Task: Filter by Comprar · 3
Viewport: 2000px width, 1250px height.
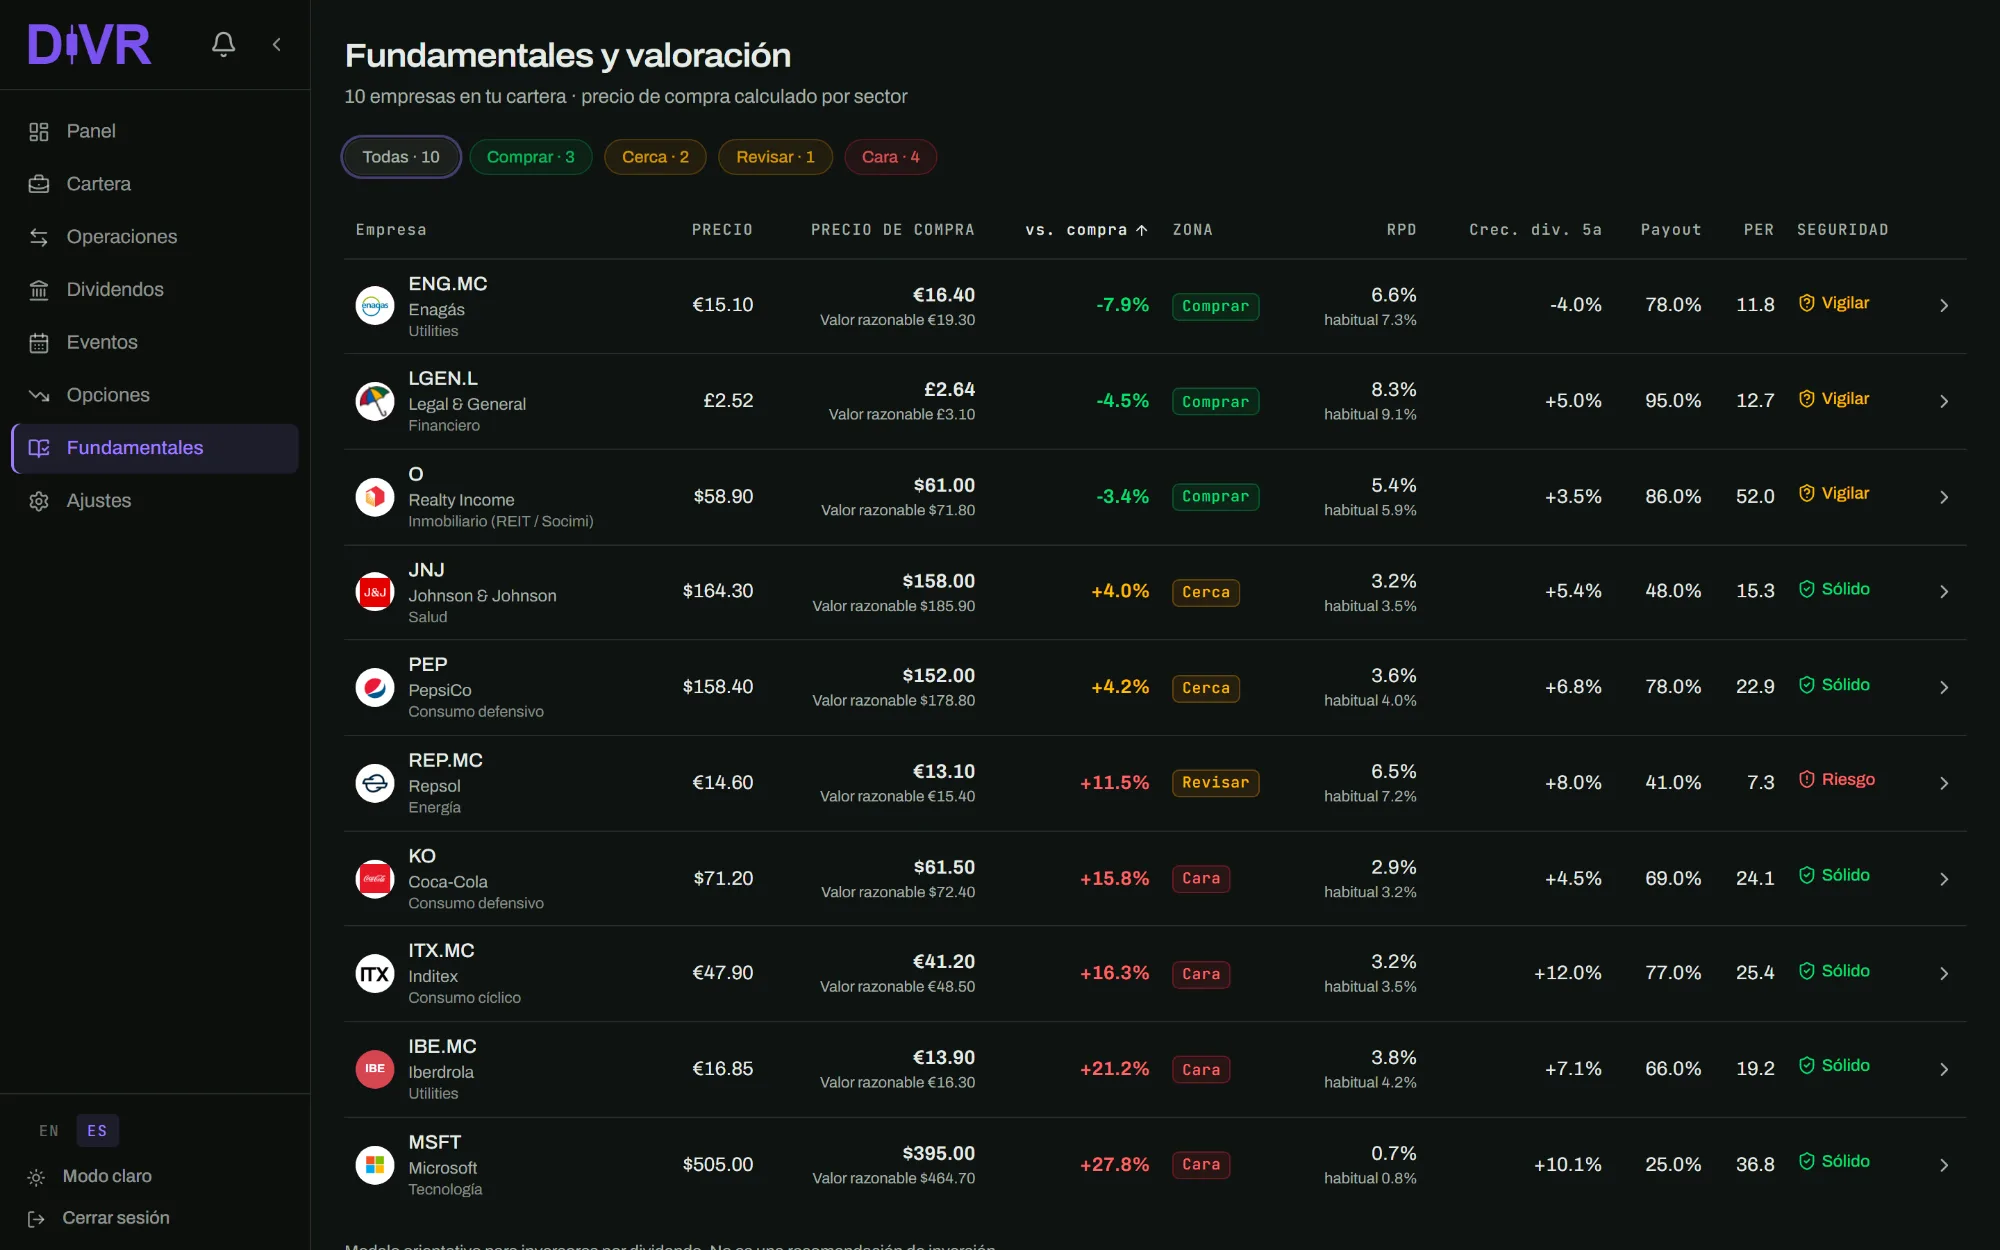Action: pyautogui.click(x=531, y=157)
